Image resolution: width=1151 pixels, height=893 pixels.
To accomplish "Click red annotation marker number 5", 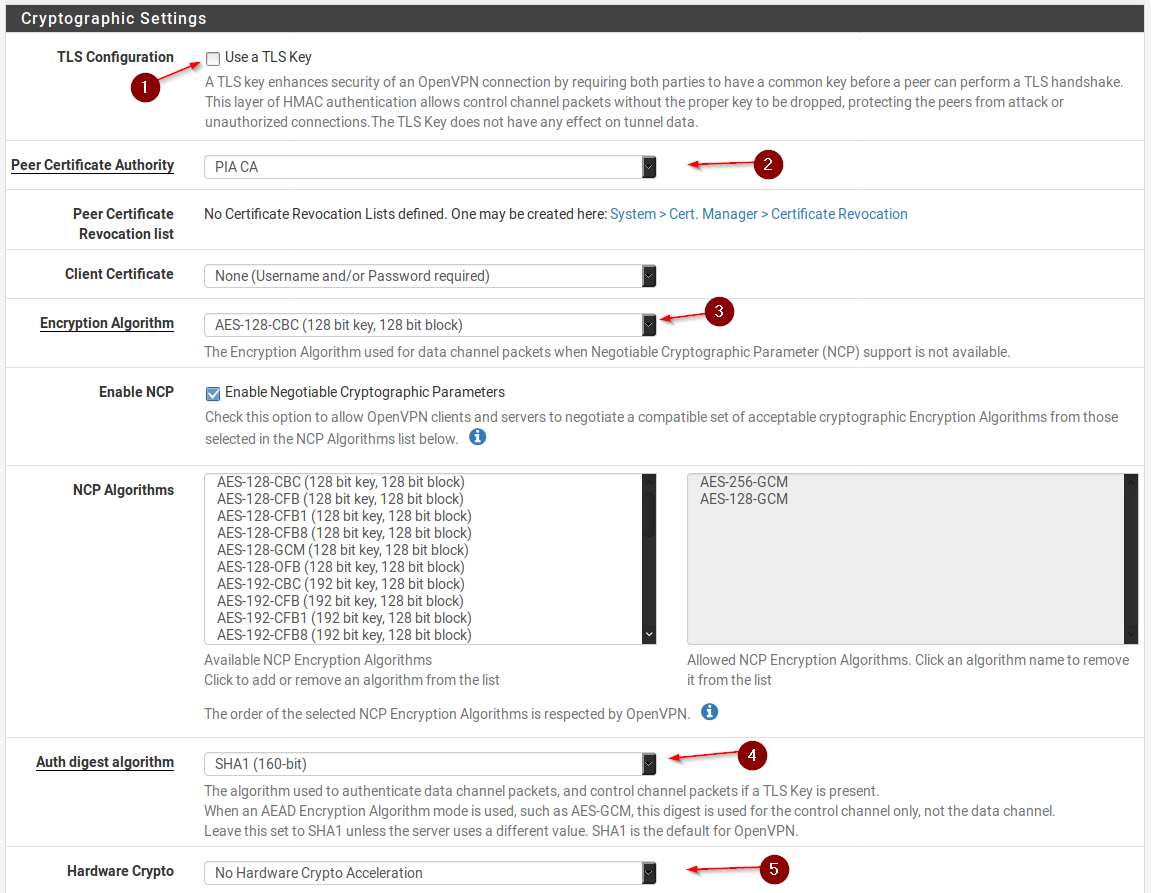I will (x=774, y=870).
